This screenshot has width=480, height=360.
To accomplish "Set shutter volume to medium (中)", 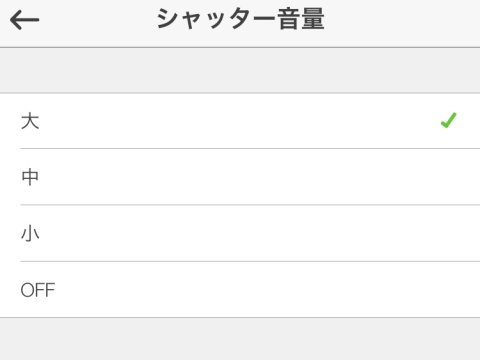I will coord(240,177).
